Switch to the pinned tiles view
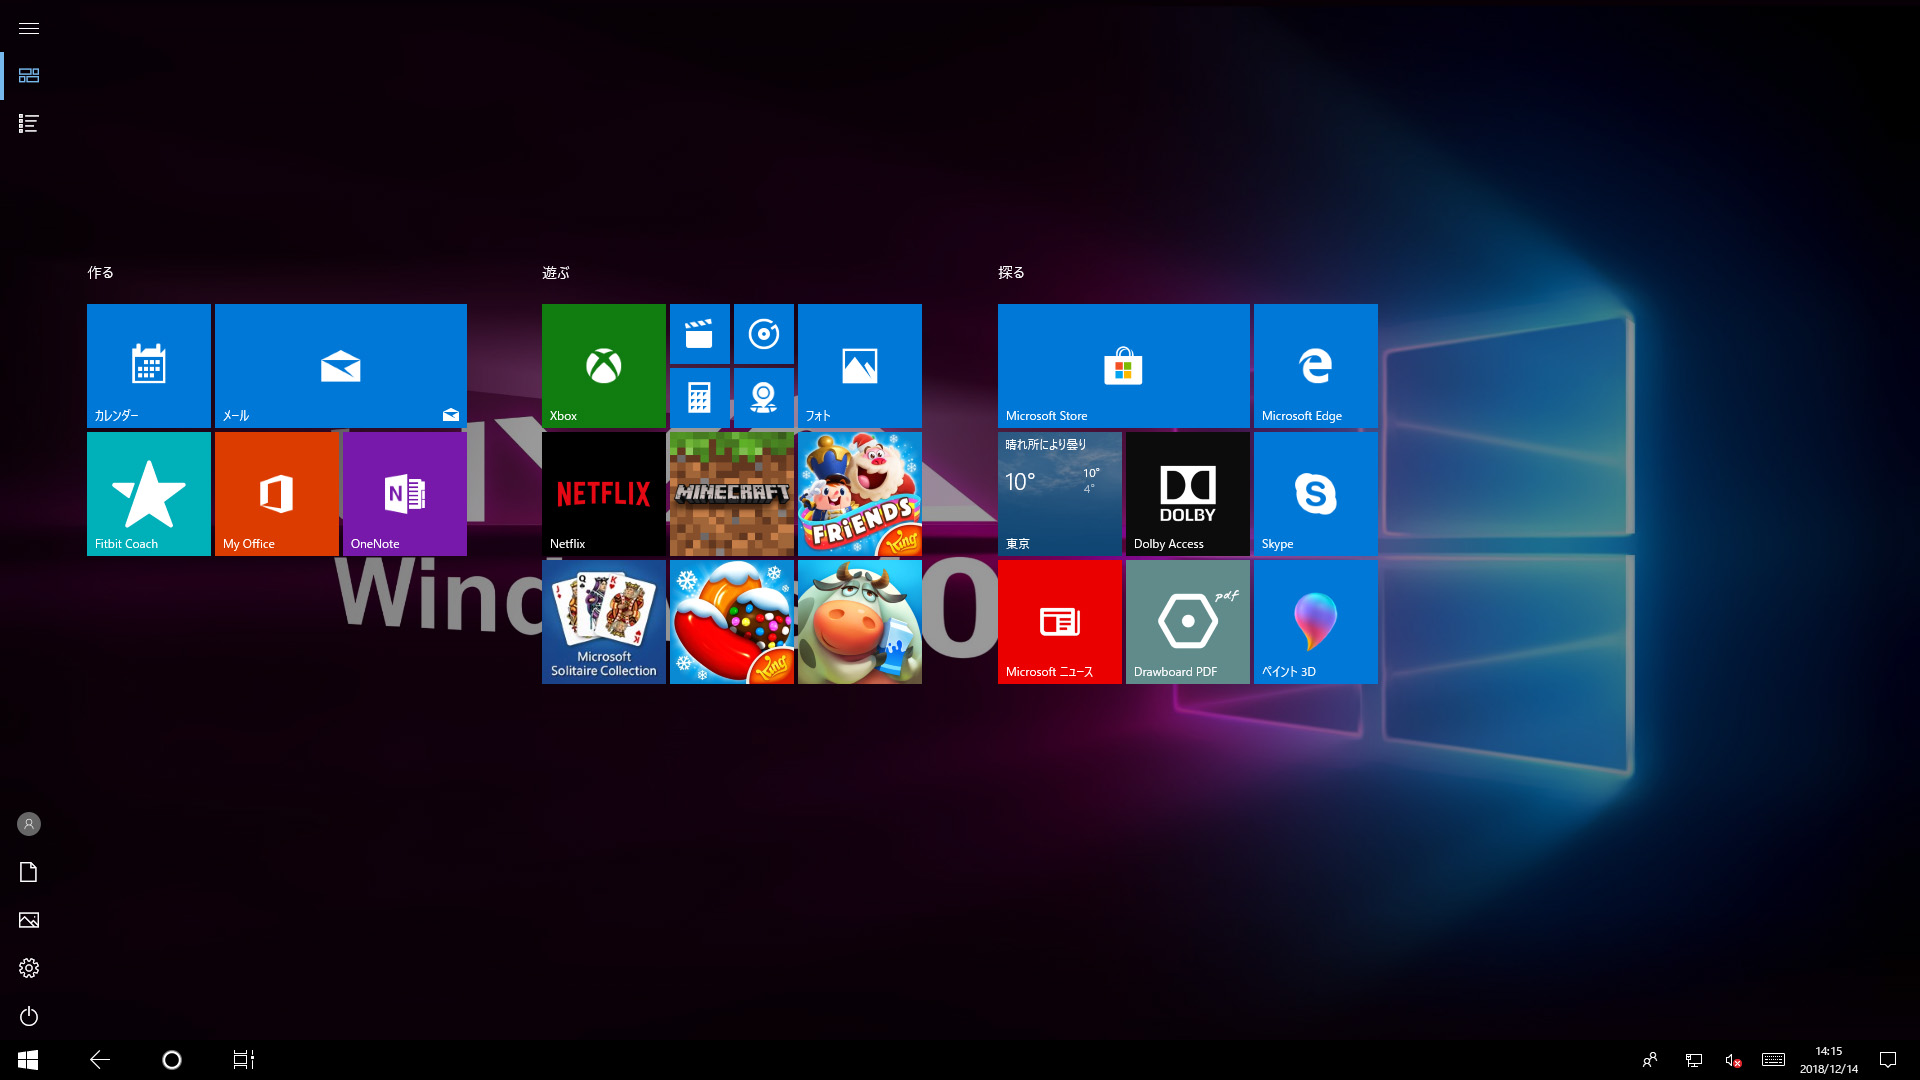The image size is (1920, 1080). click(29, 75)
